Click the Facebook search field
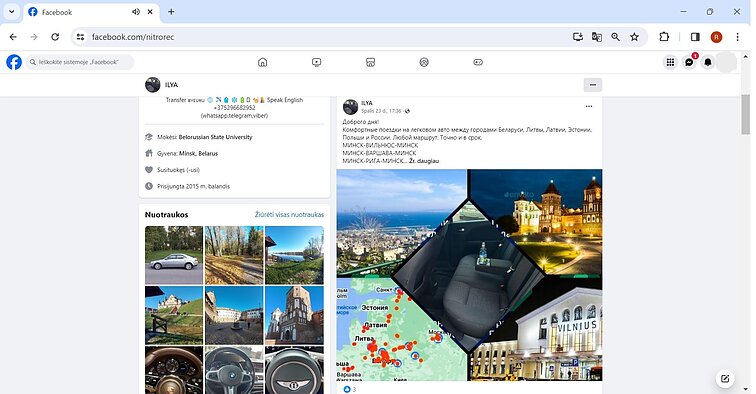This screenshot has height=394, width=756. pos(80,62)
